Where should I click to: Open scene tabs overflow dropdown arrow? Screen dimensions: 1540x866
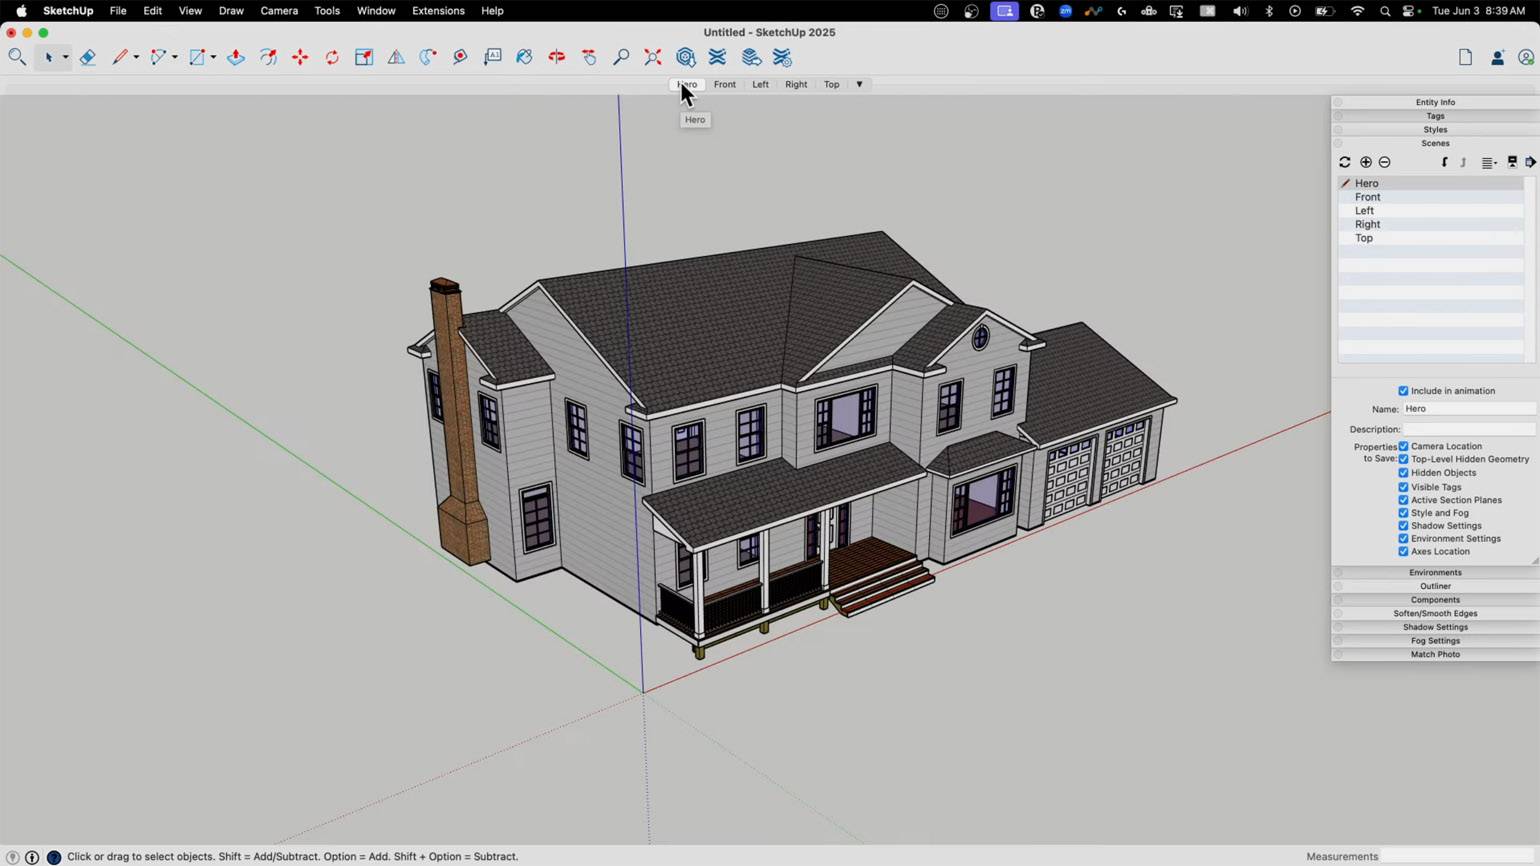tap(859, 85)
